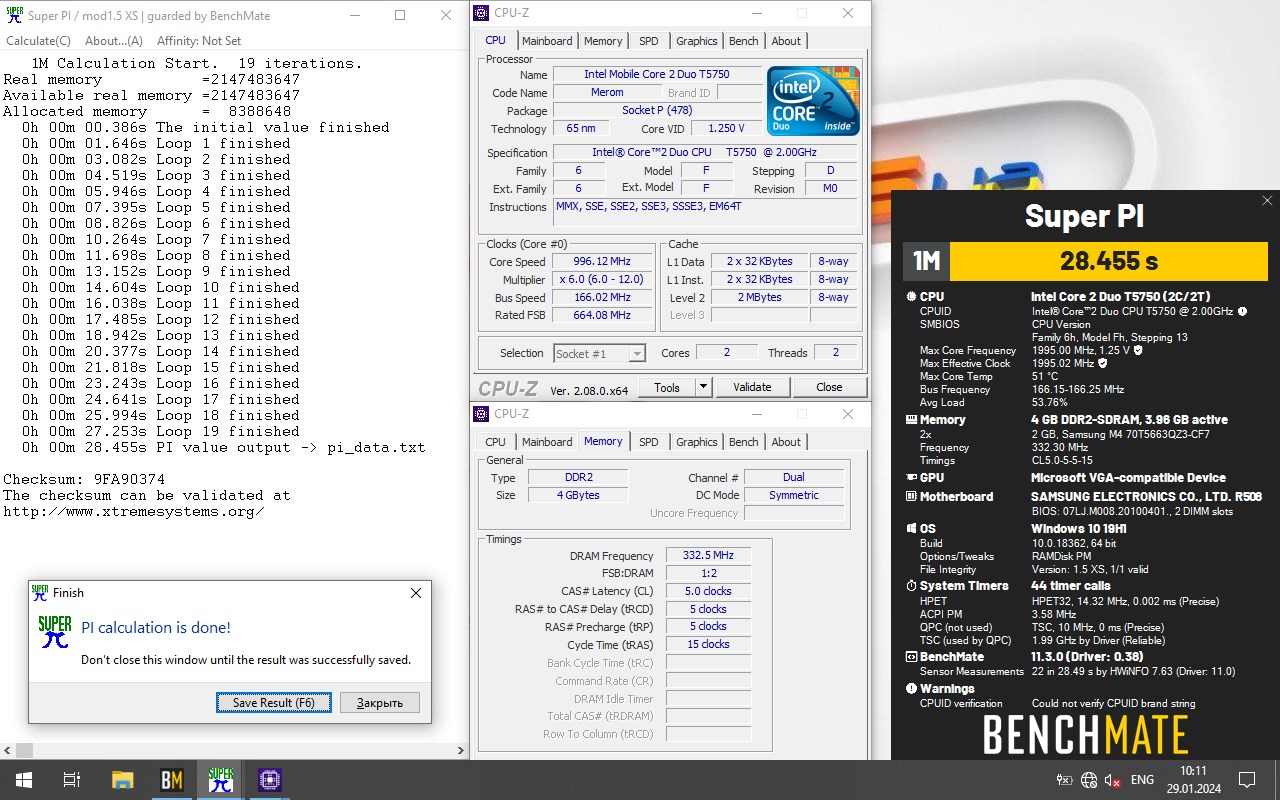This screenshot has height=800, width=1280.
Task: Switch to Mainboard tab in lower CPU-Z
Action: (547, 442)
